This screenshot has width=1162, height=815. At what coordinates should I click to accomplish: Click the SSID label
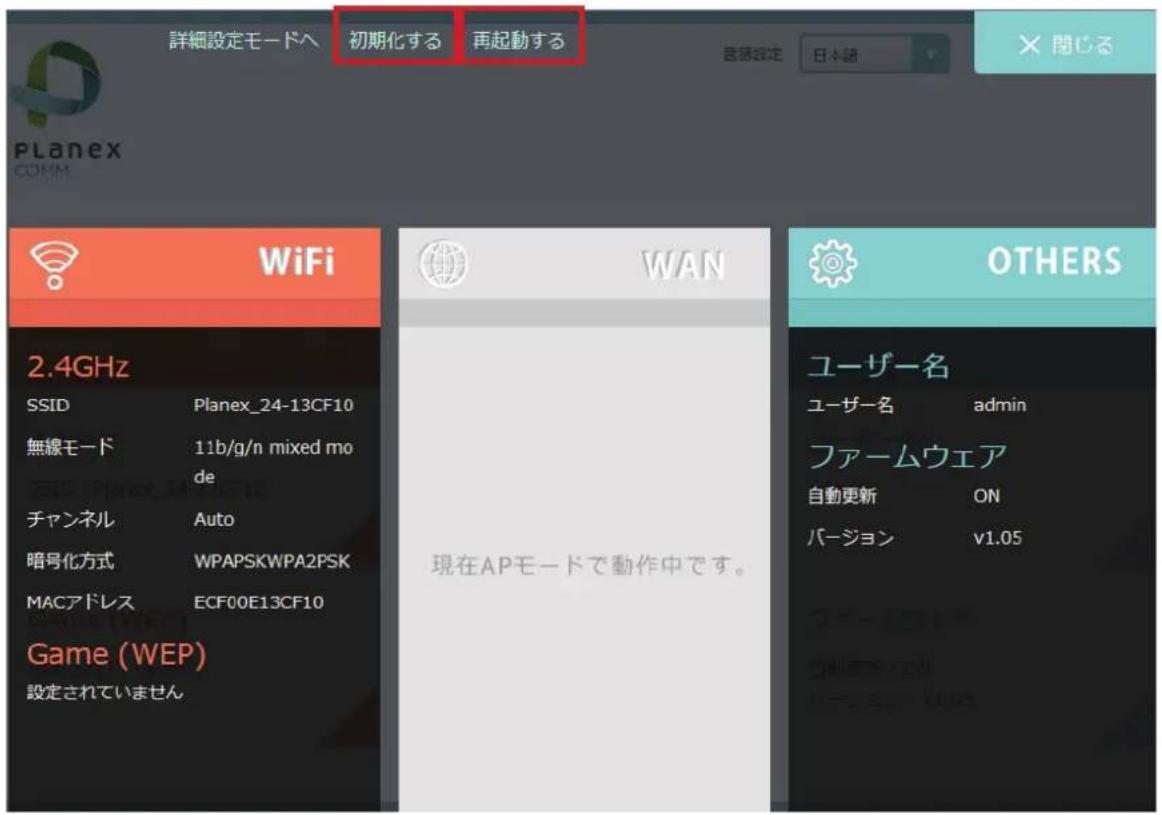click(x=48, y=405)
